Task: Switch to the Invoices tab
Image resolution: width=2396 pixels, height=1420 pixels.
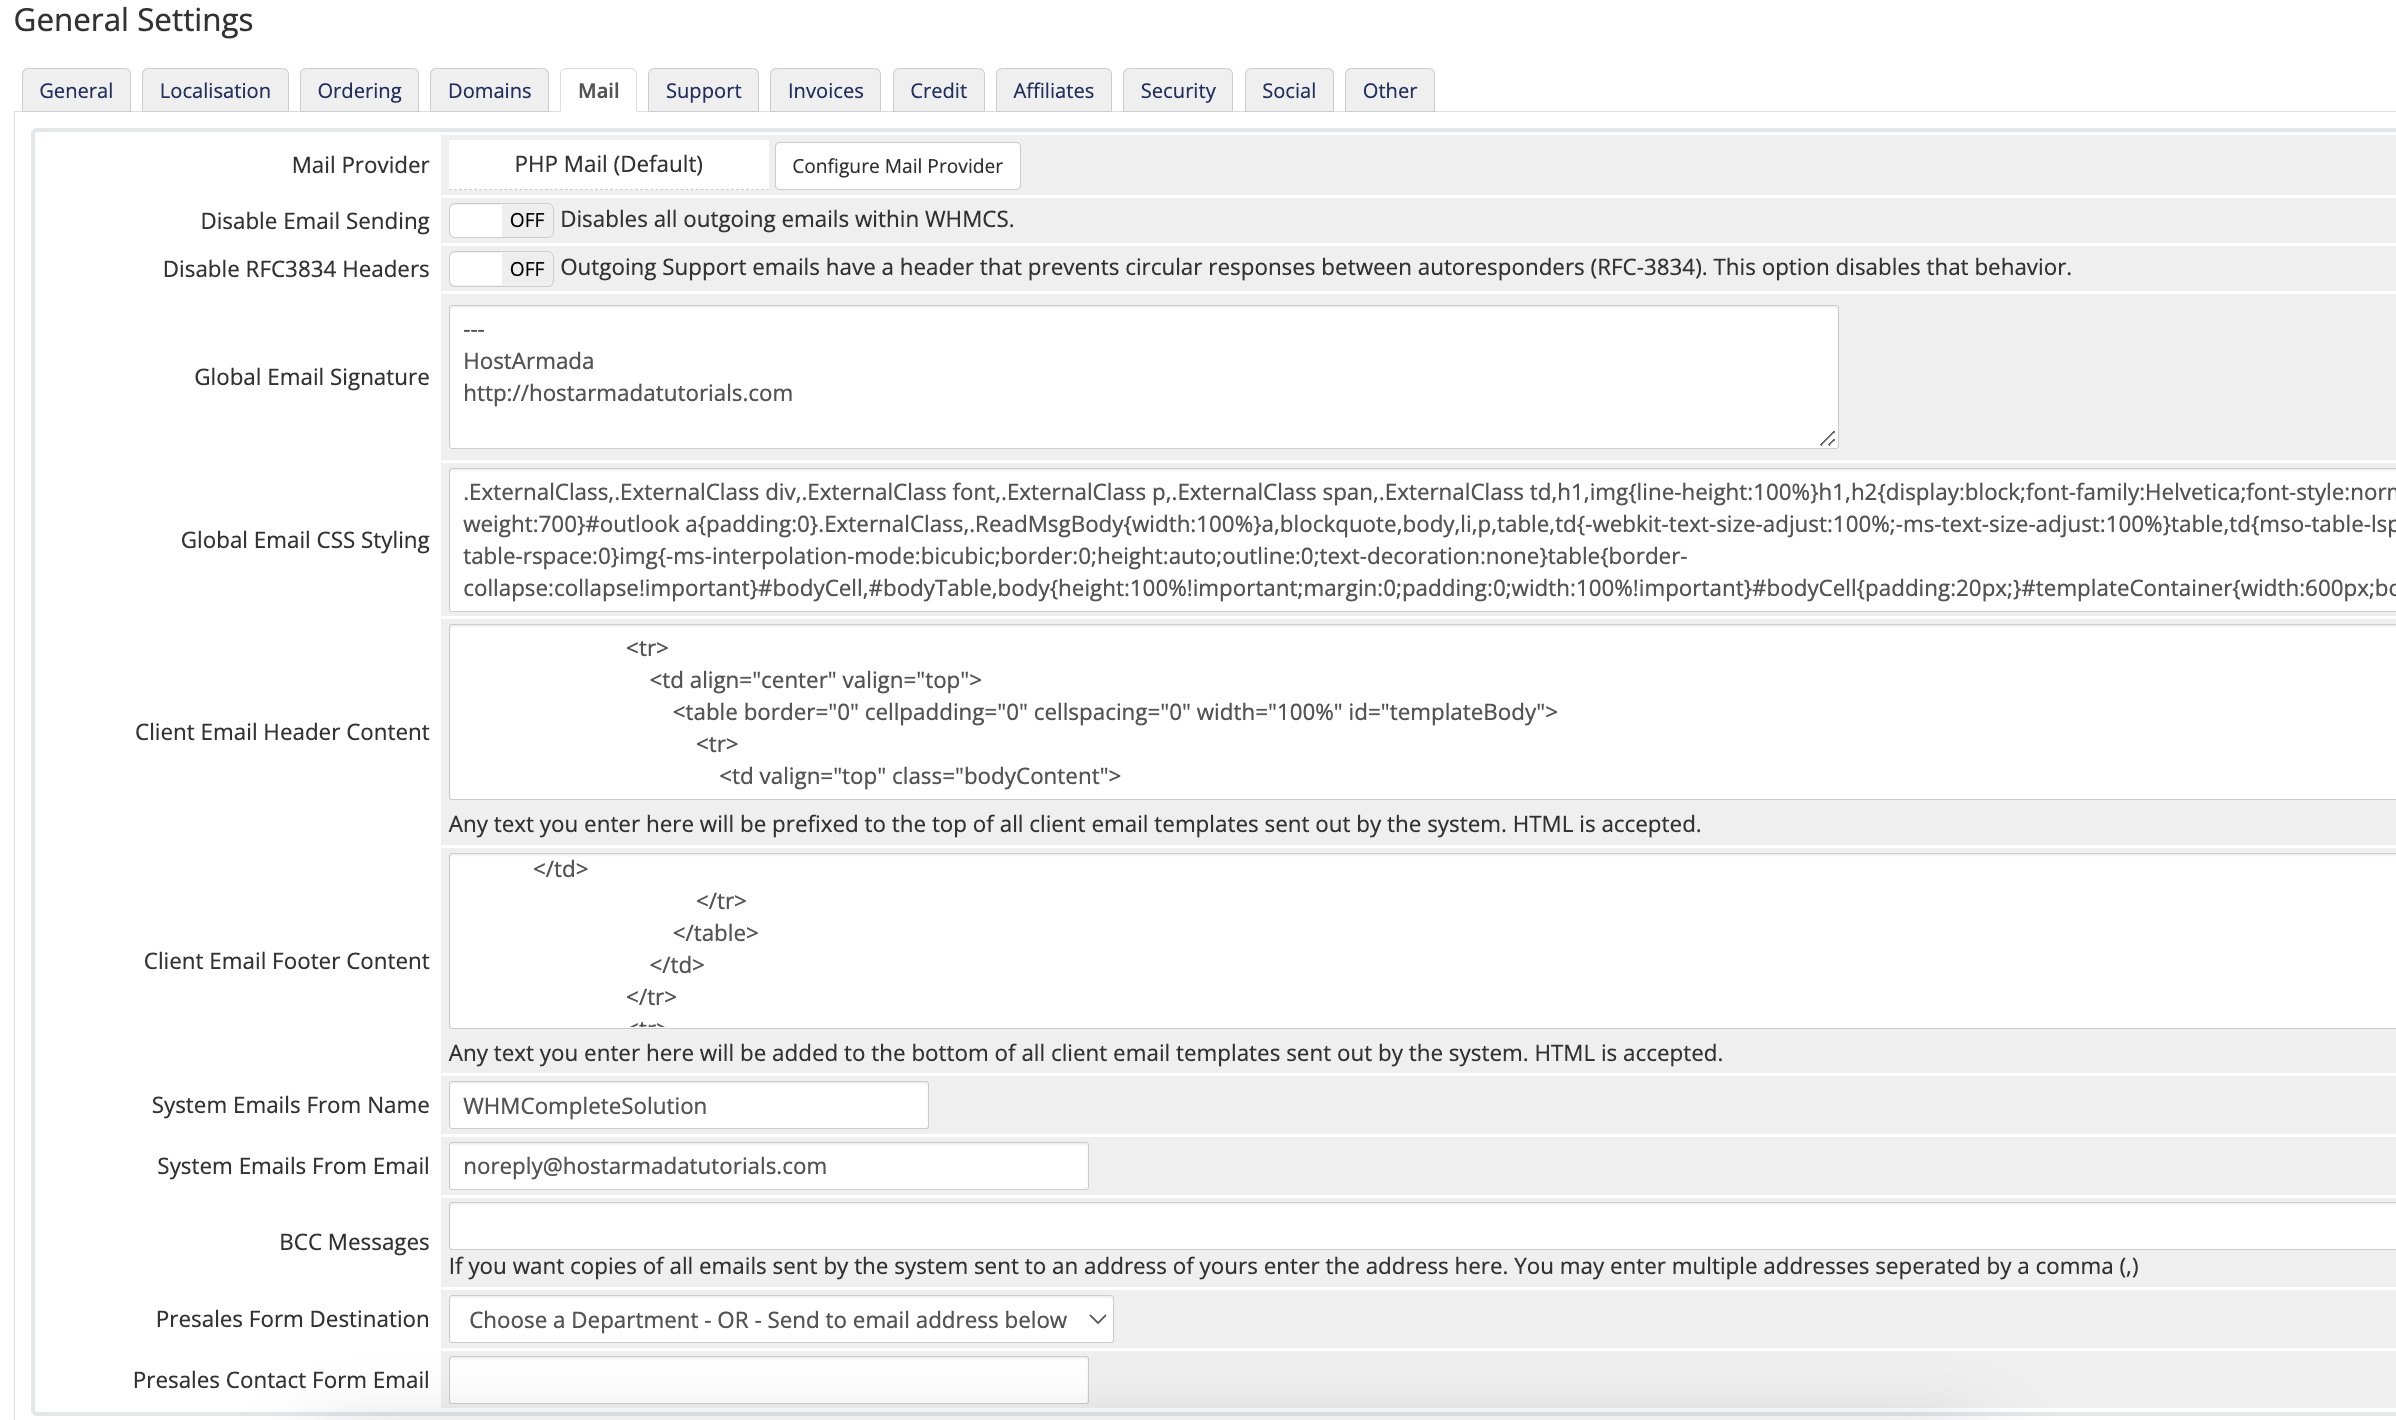Action: pos(825,90)
